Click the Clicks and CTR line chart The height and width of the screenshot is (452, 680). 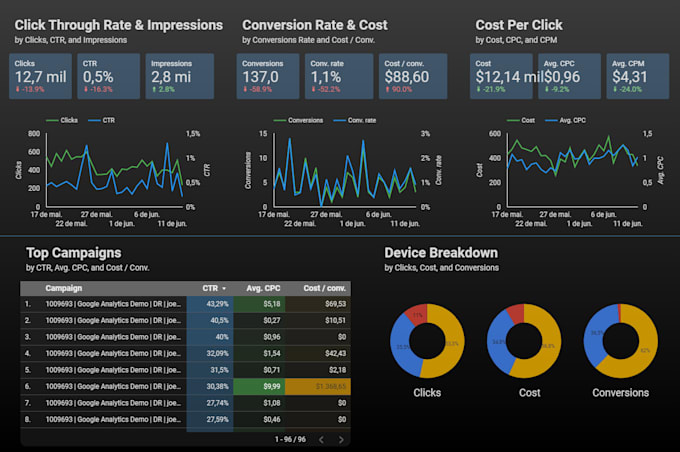pos(114,174)
